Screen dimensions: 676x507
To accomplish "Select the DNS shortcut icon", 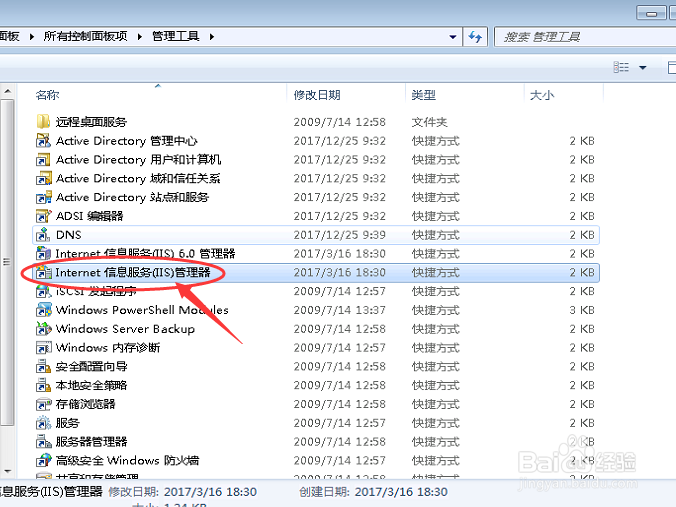I will point(43,235).
